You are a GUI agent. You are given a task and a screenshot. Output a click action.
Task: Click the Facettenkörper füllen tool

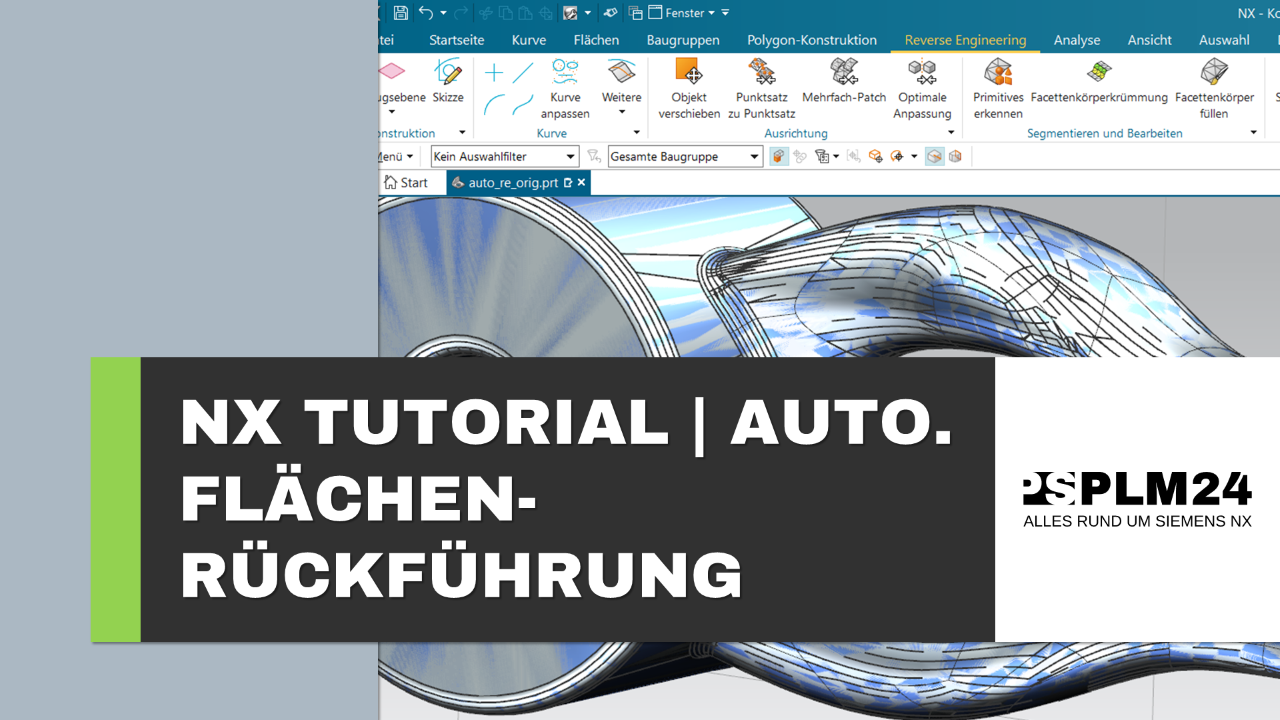coord(1214,89)
